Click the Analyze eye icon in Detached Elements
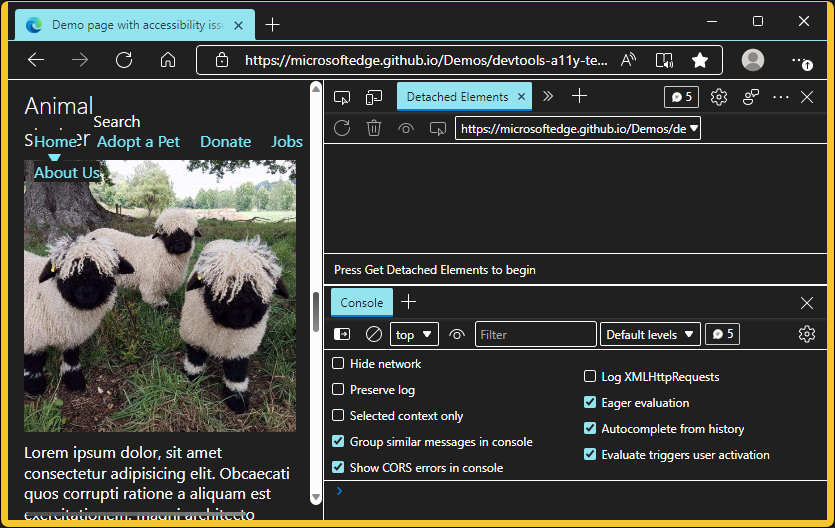 click(x=406, y=128)
